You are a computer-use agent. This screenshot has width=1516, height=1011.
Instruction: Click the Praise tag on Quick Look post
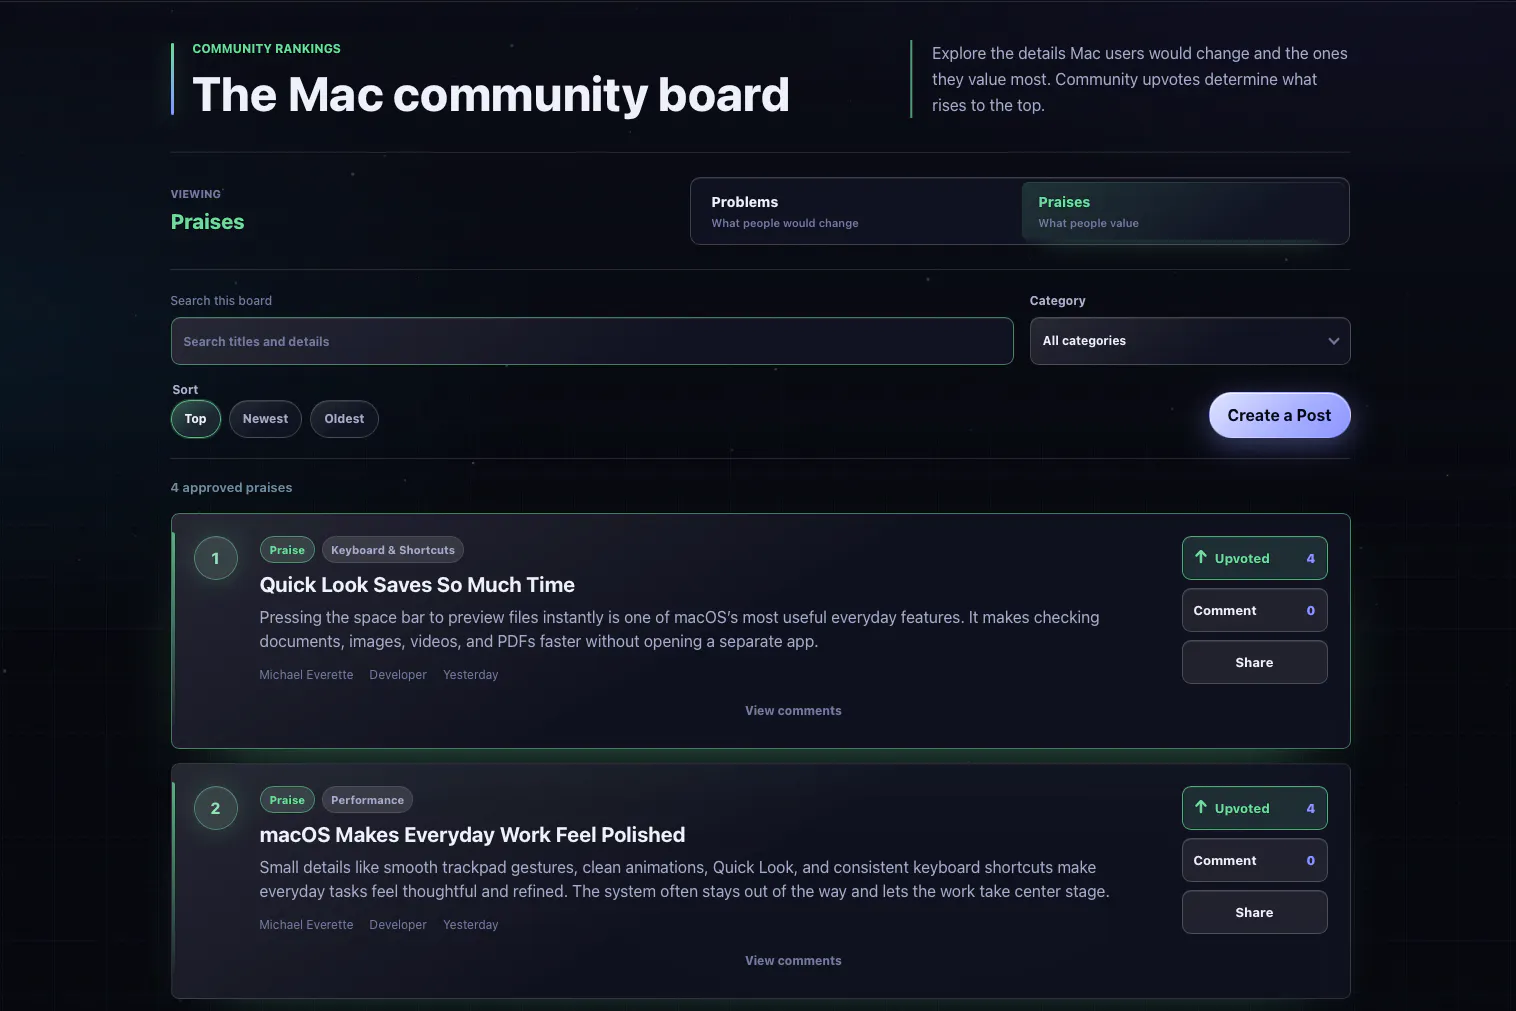click(x=287, y=550)
